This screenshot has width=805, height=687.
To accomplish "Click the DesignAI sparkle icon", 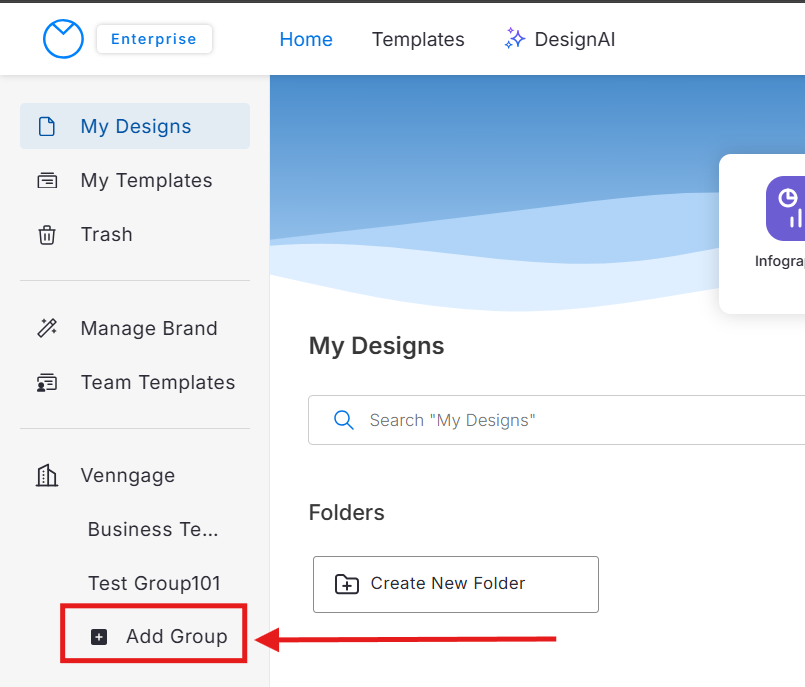I will tap(514, 39).
